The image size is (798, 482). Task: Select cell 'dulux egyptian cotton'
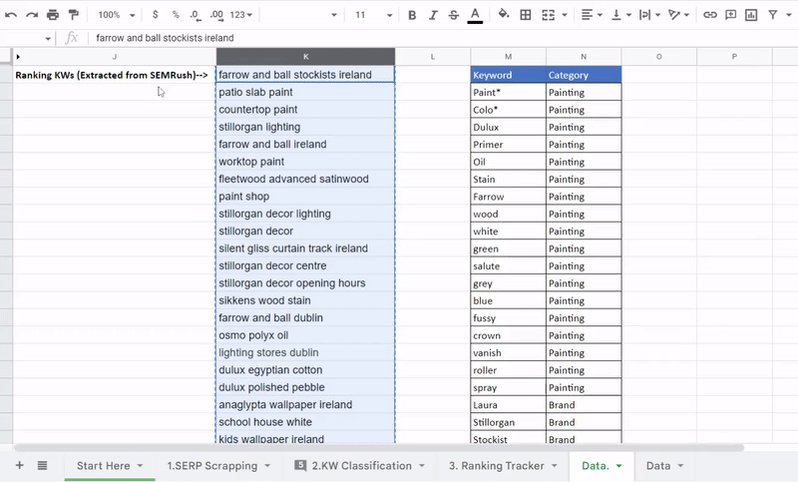pos(305,370)
